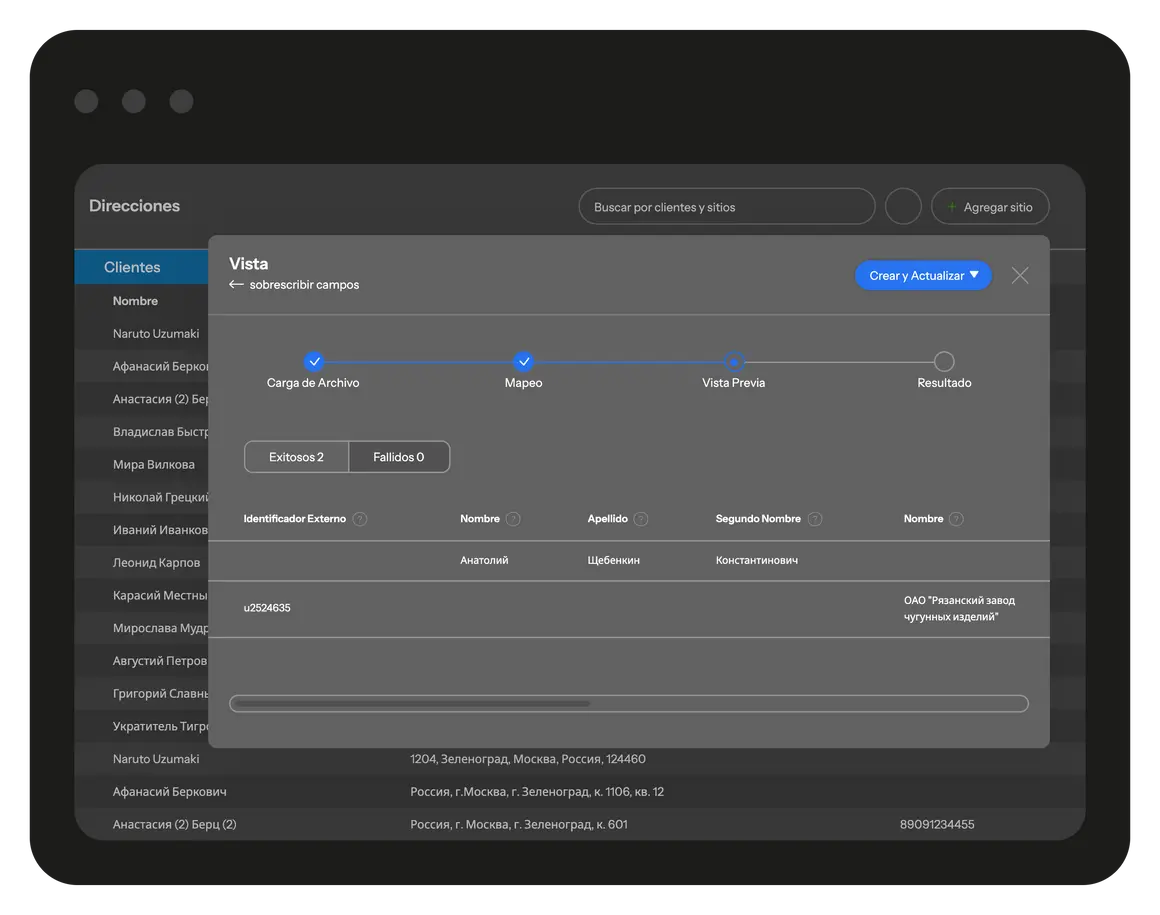Screen dimensions: 1160x915
Task: Click plus icon in Agregar sitio
Action: 952,207
